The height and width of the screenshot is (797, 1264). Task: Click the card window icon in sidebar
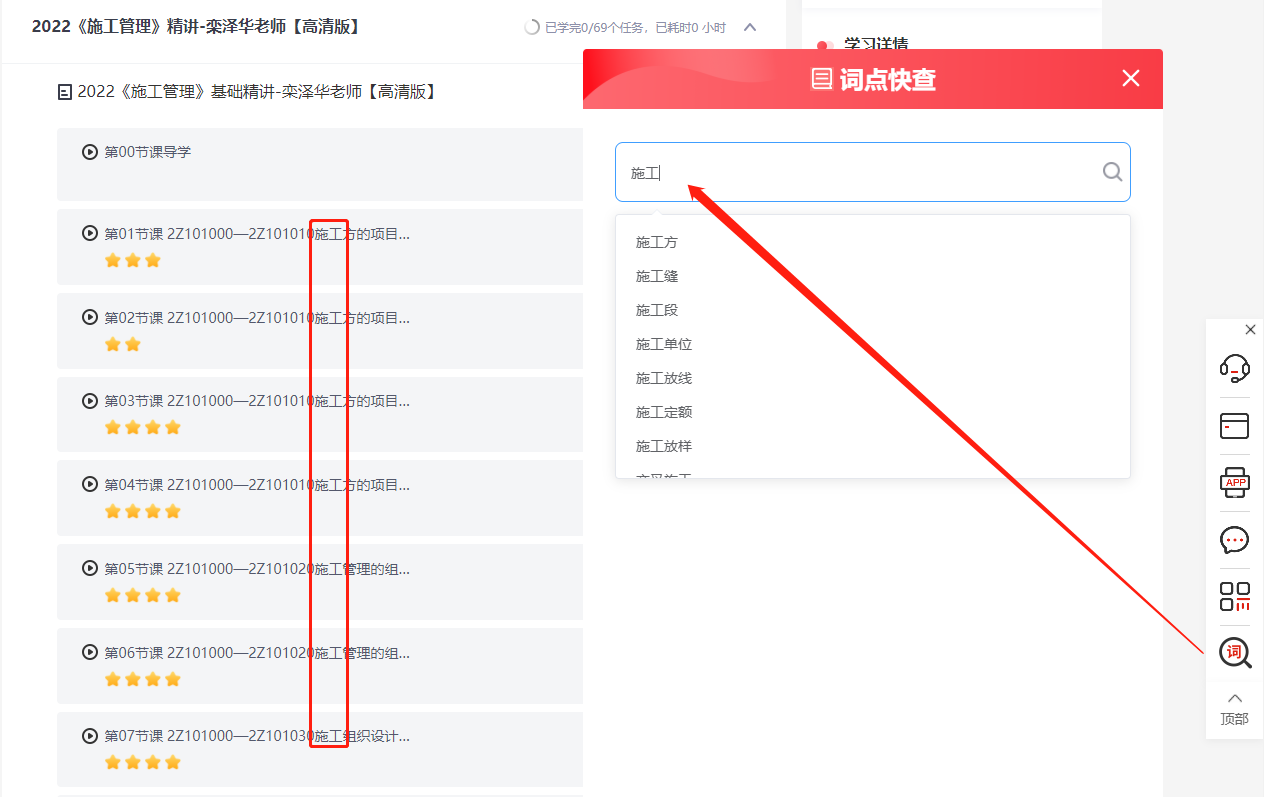[x=1235, y=426]
